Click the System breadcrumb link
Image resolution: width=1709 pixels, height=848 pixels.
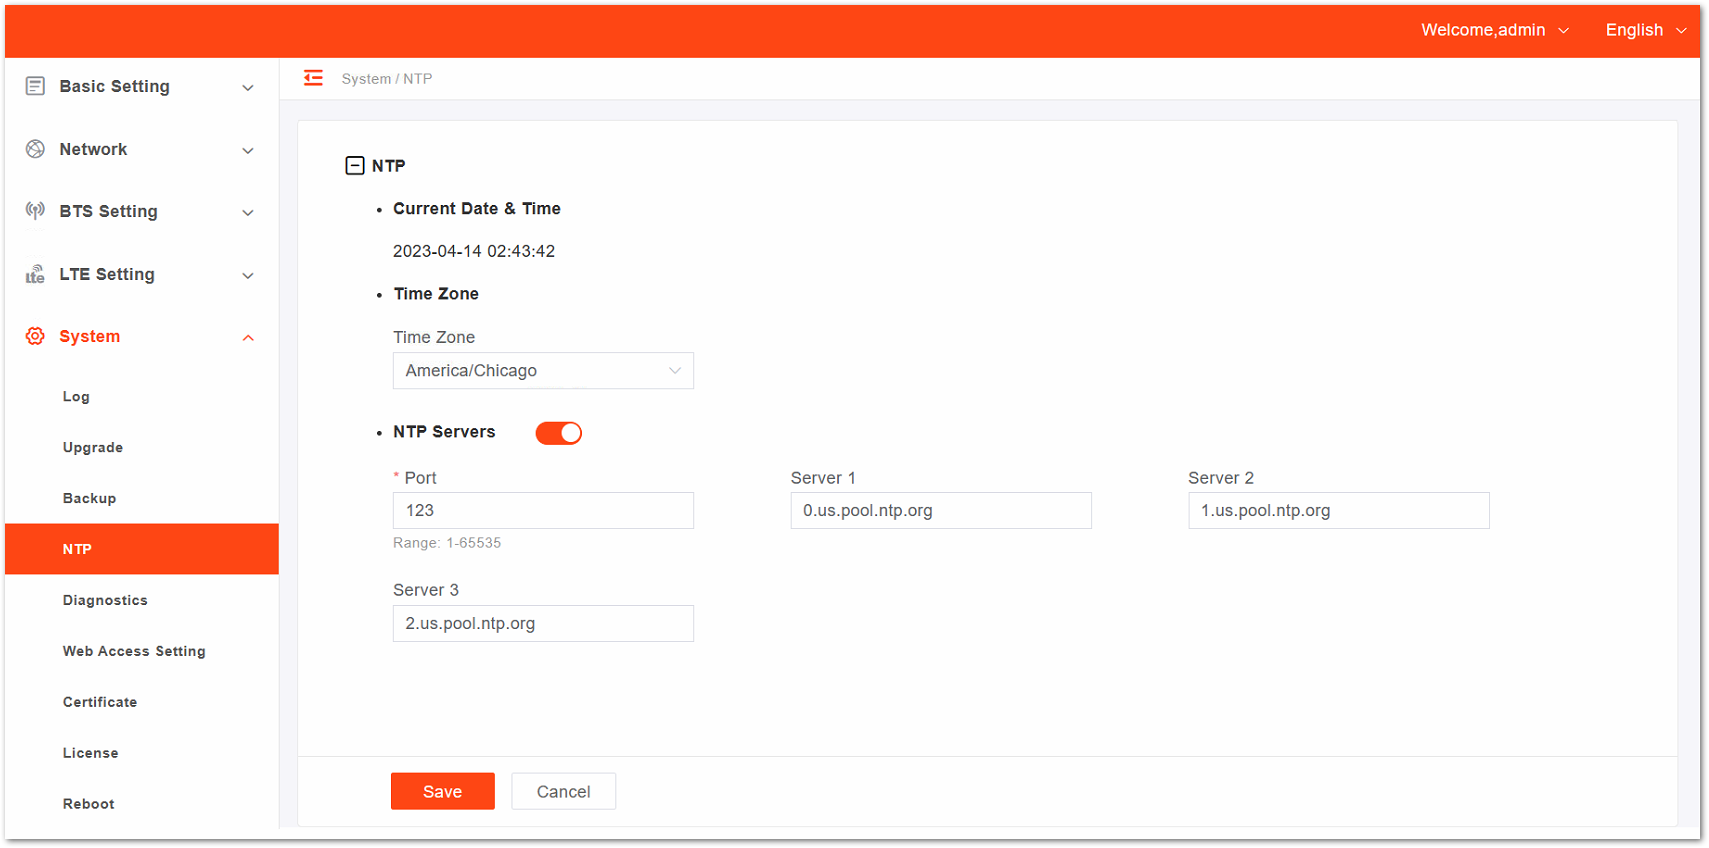pyautogui.click(x=366, y=79)
